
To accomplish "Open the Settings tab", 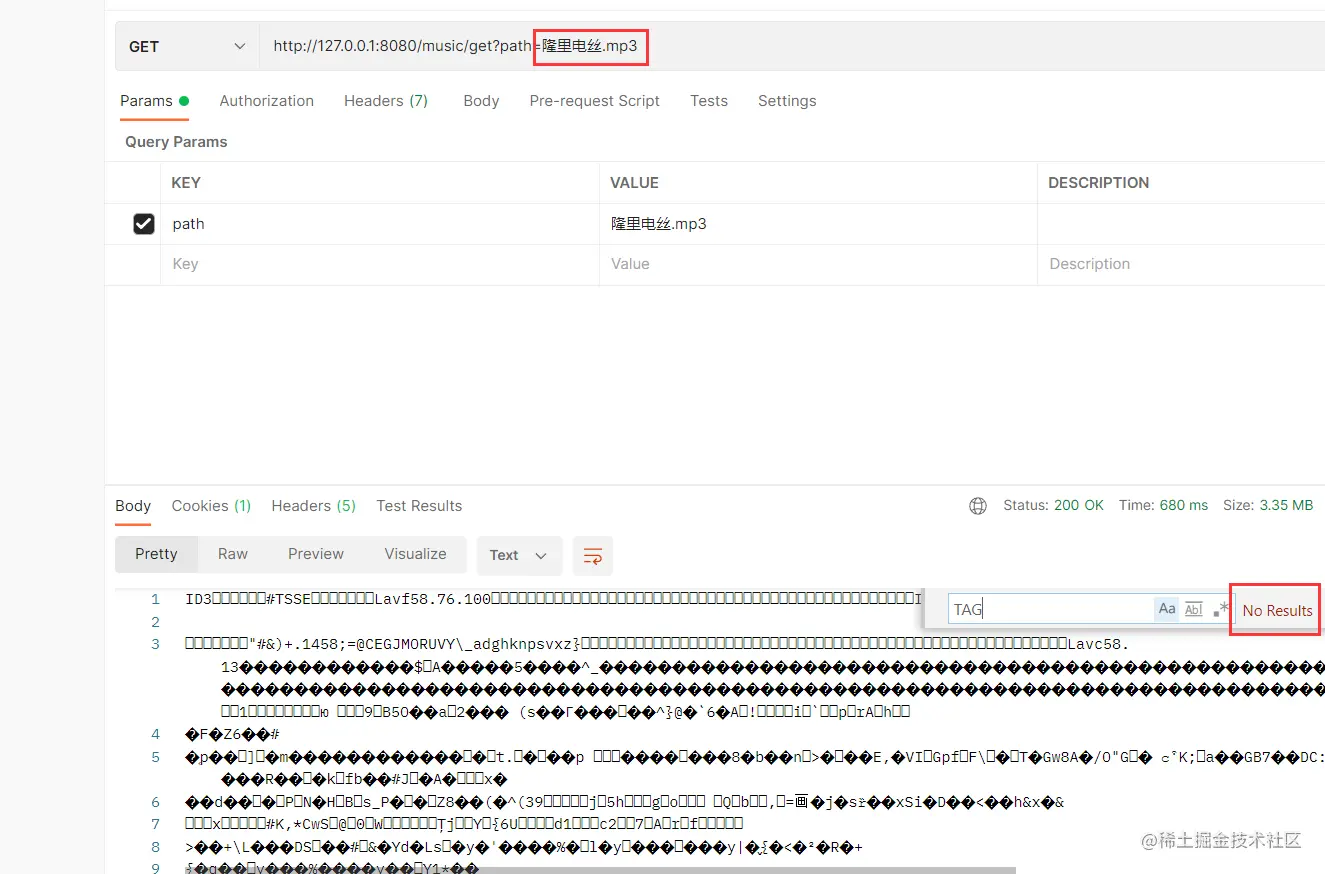I will click(x=787, y=101).
